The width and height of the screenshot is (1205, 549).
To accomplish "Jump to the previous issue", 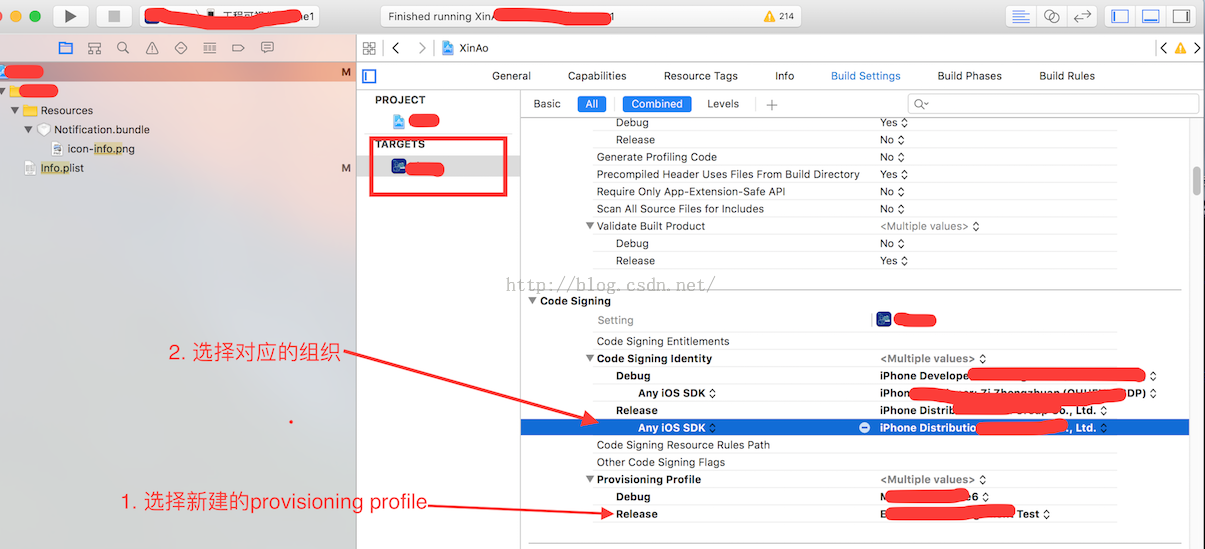I will pos(1164,48).
